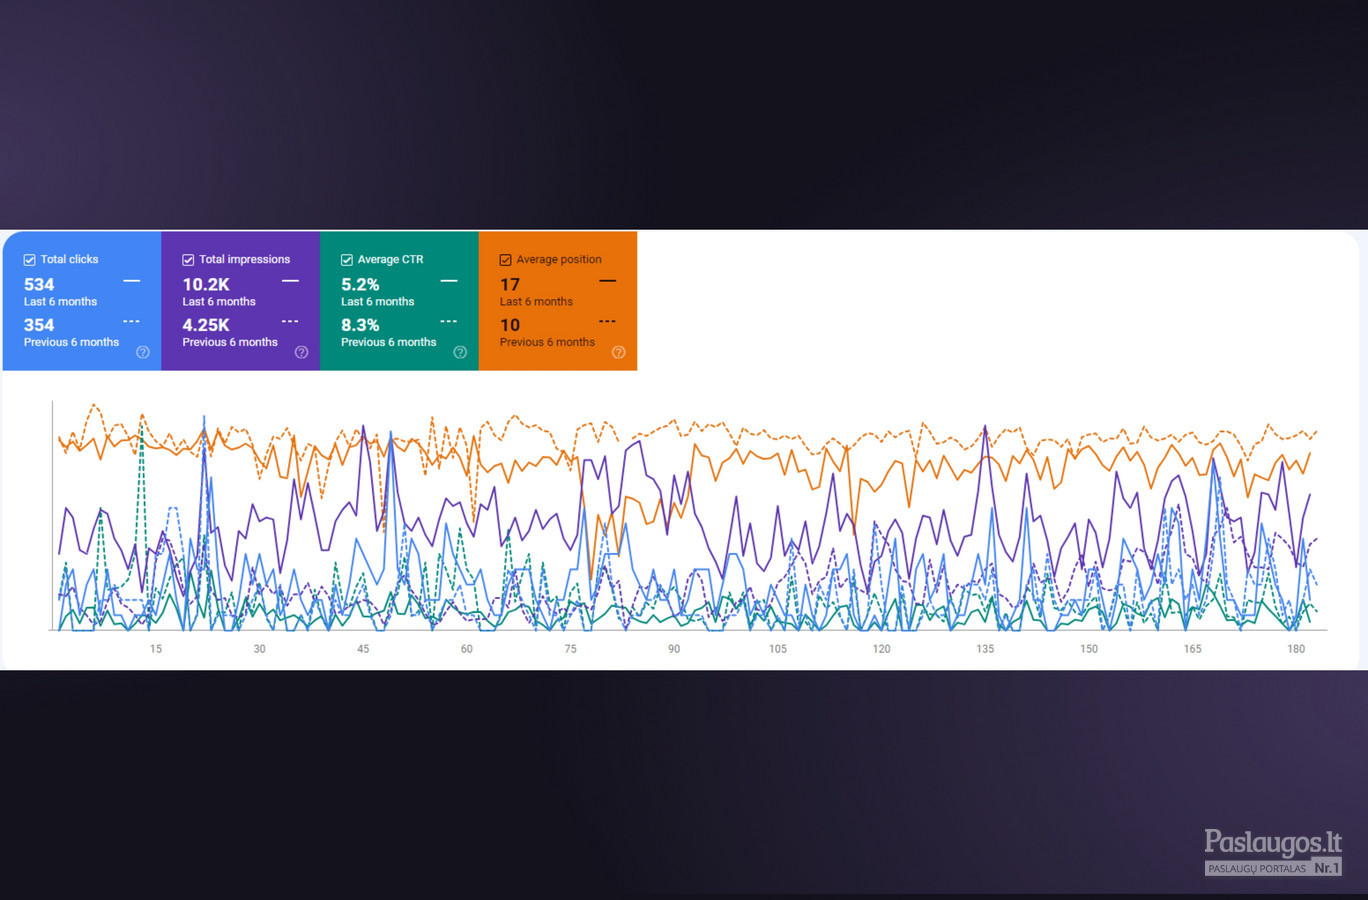Click the Average position card label

pos(559,259)
